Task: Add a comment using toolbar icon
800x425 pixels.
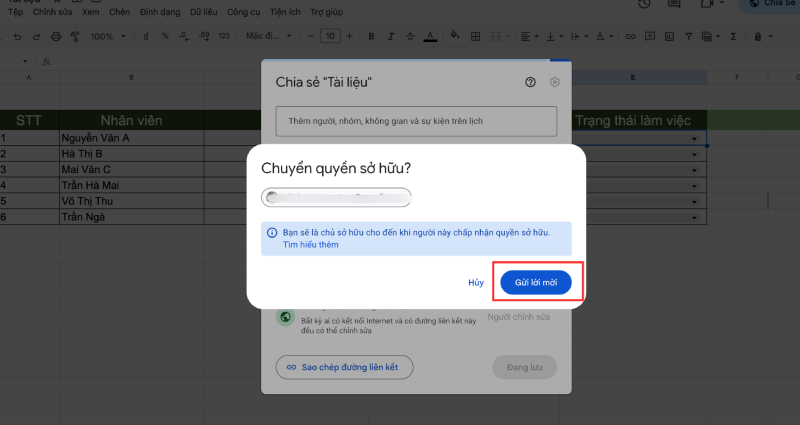Action: pos(650,36)
